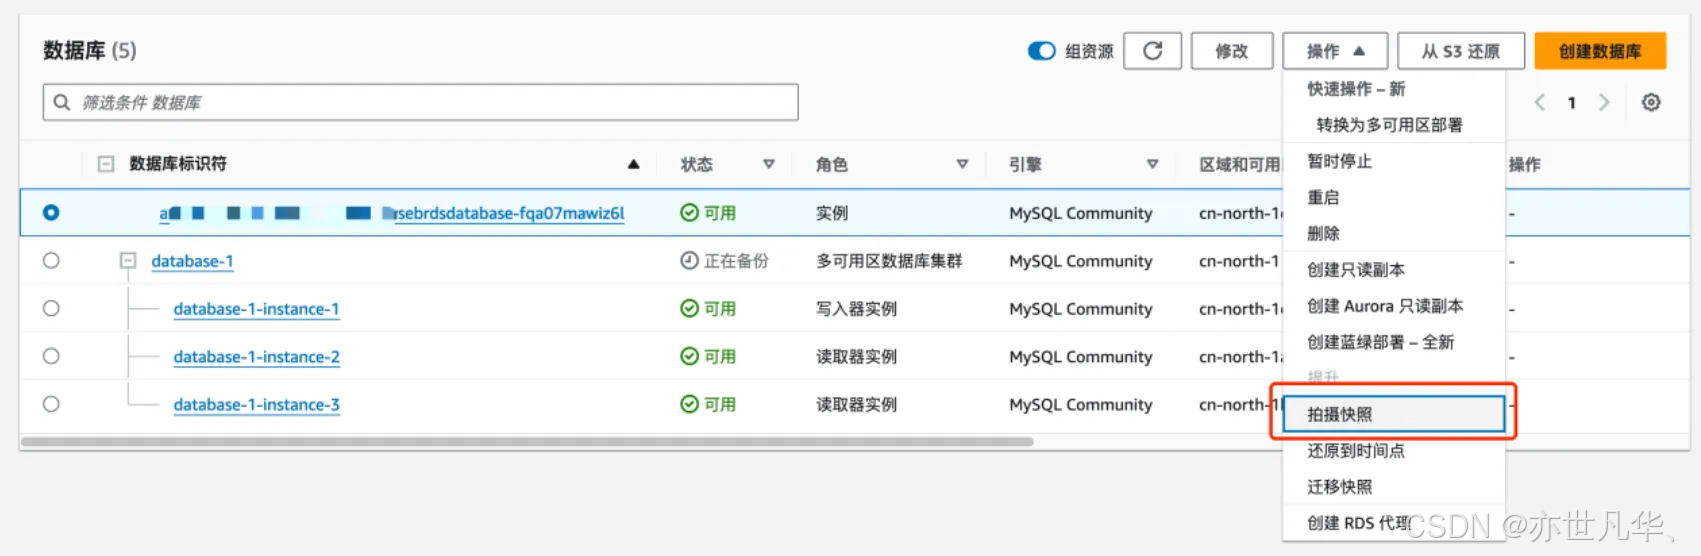1701x556 pixels.
Task: Collapse the database-1 cluster tree
Action: point(127,261)
